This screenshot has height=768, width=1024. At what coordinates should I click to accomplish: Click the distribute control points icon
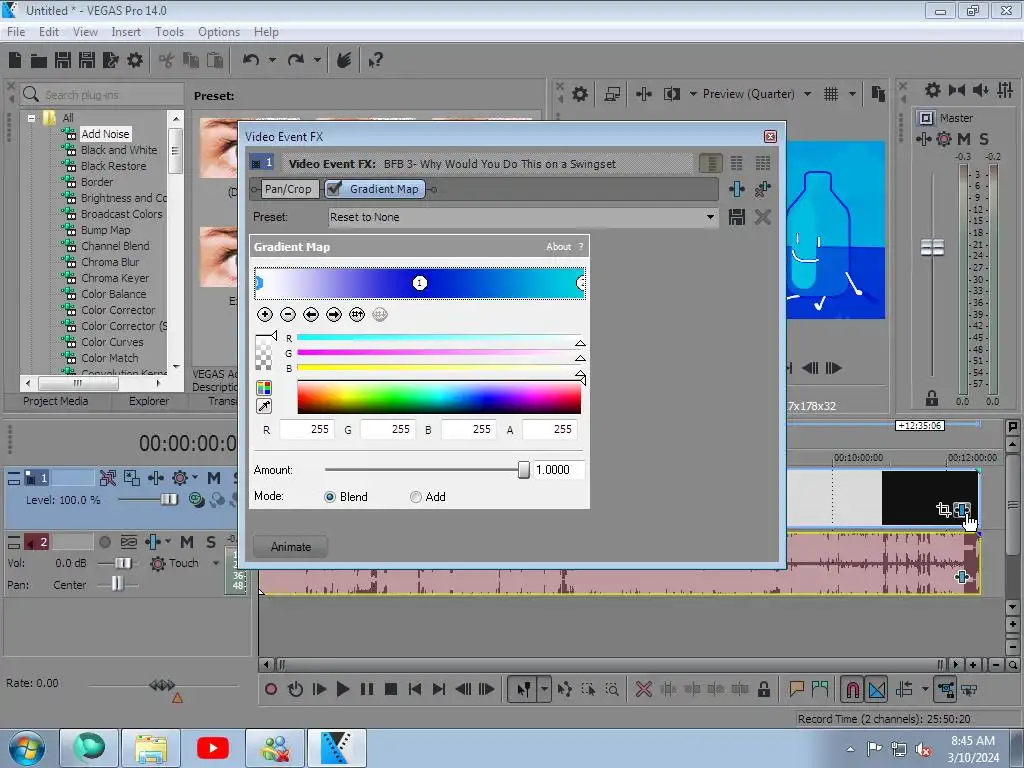[x=357, y=315]
